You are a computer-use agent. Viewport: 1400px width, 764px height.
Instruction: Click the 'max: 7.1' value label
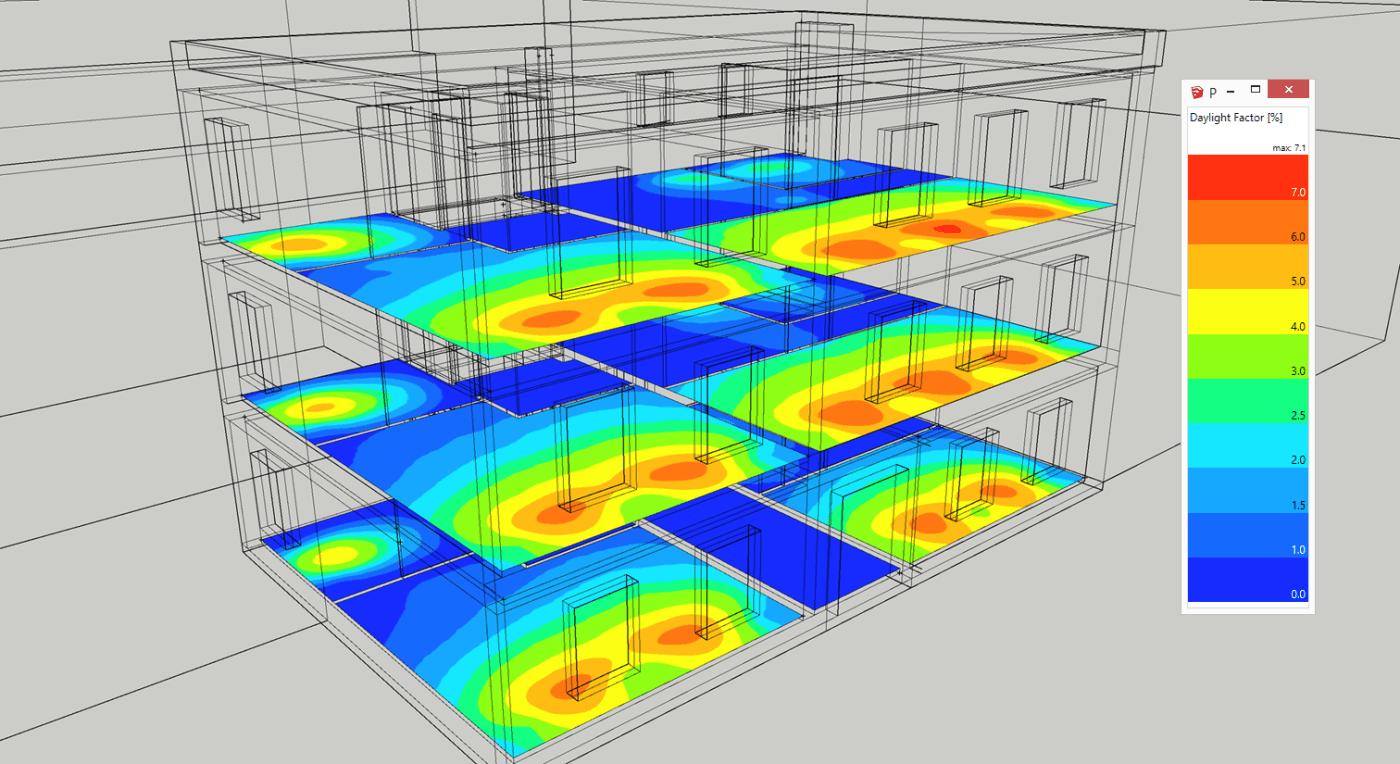coord(1291,147)
